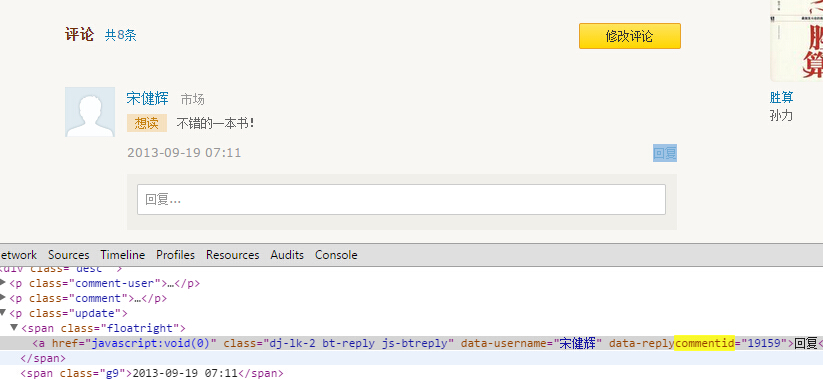Click the author name 孙力
Screen dimensions: 823x379
(781, 115)
